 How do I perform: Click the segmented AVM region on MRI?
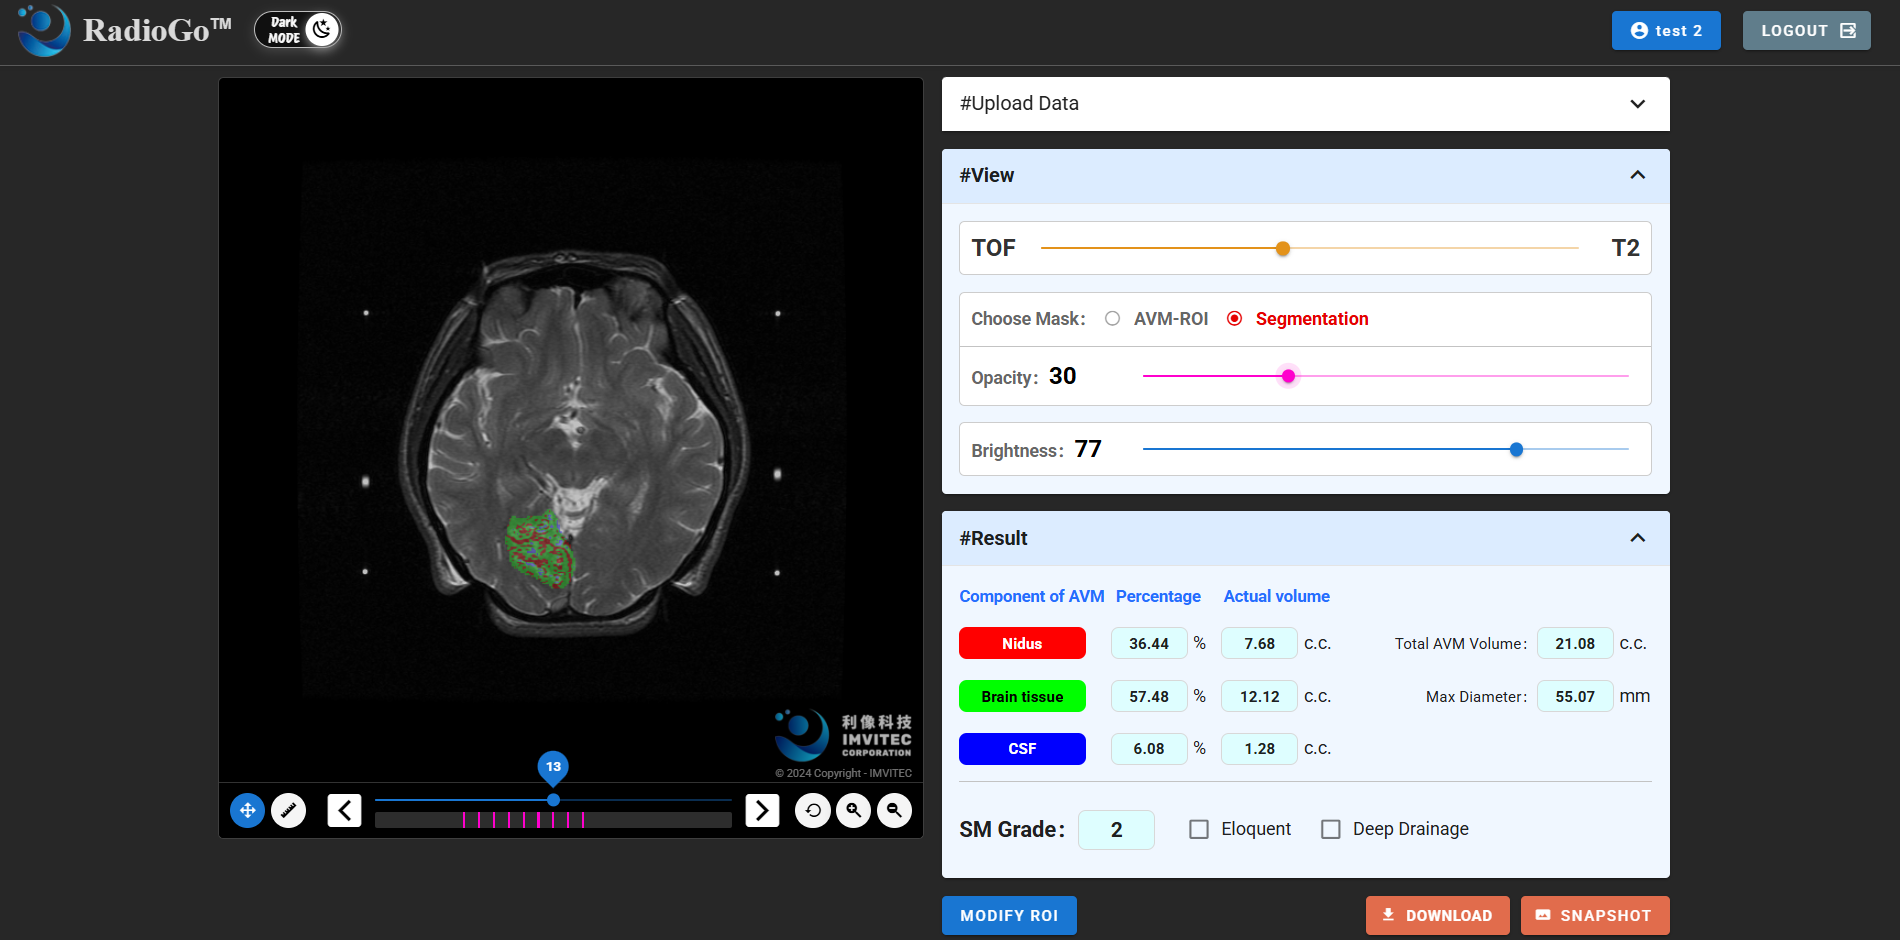click(x=539, y=548)
